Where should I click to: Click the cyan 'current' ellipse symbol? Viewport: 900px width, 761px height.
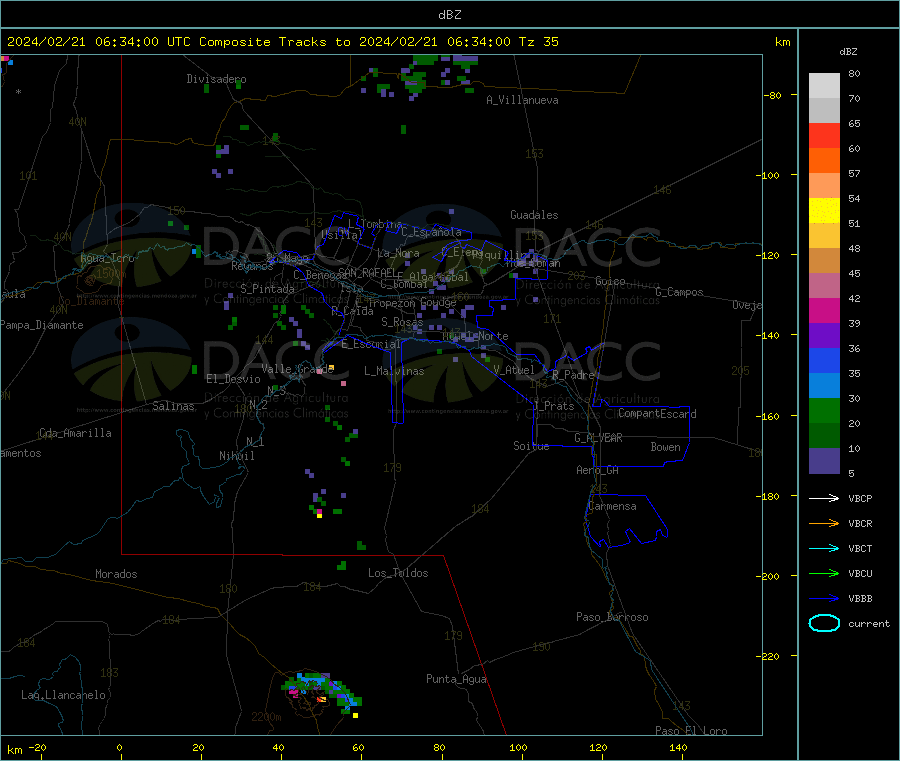point(824,623)
